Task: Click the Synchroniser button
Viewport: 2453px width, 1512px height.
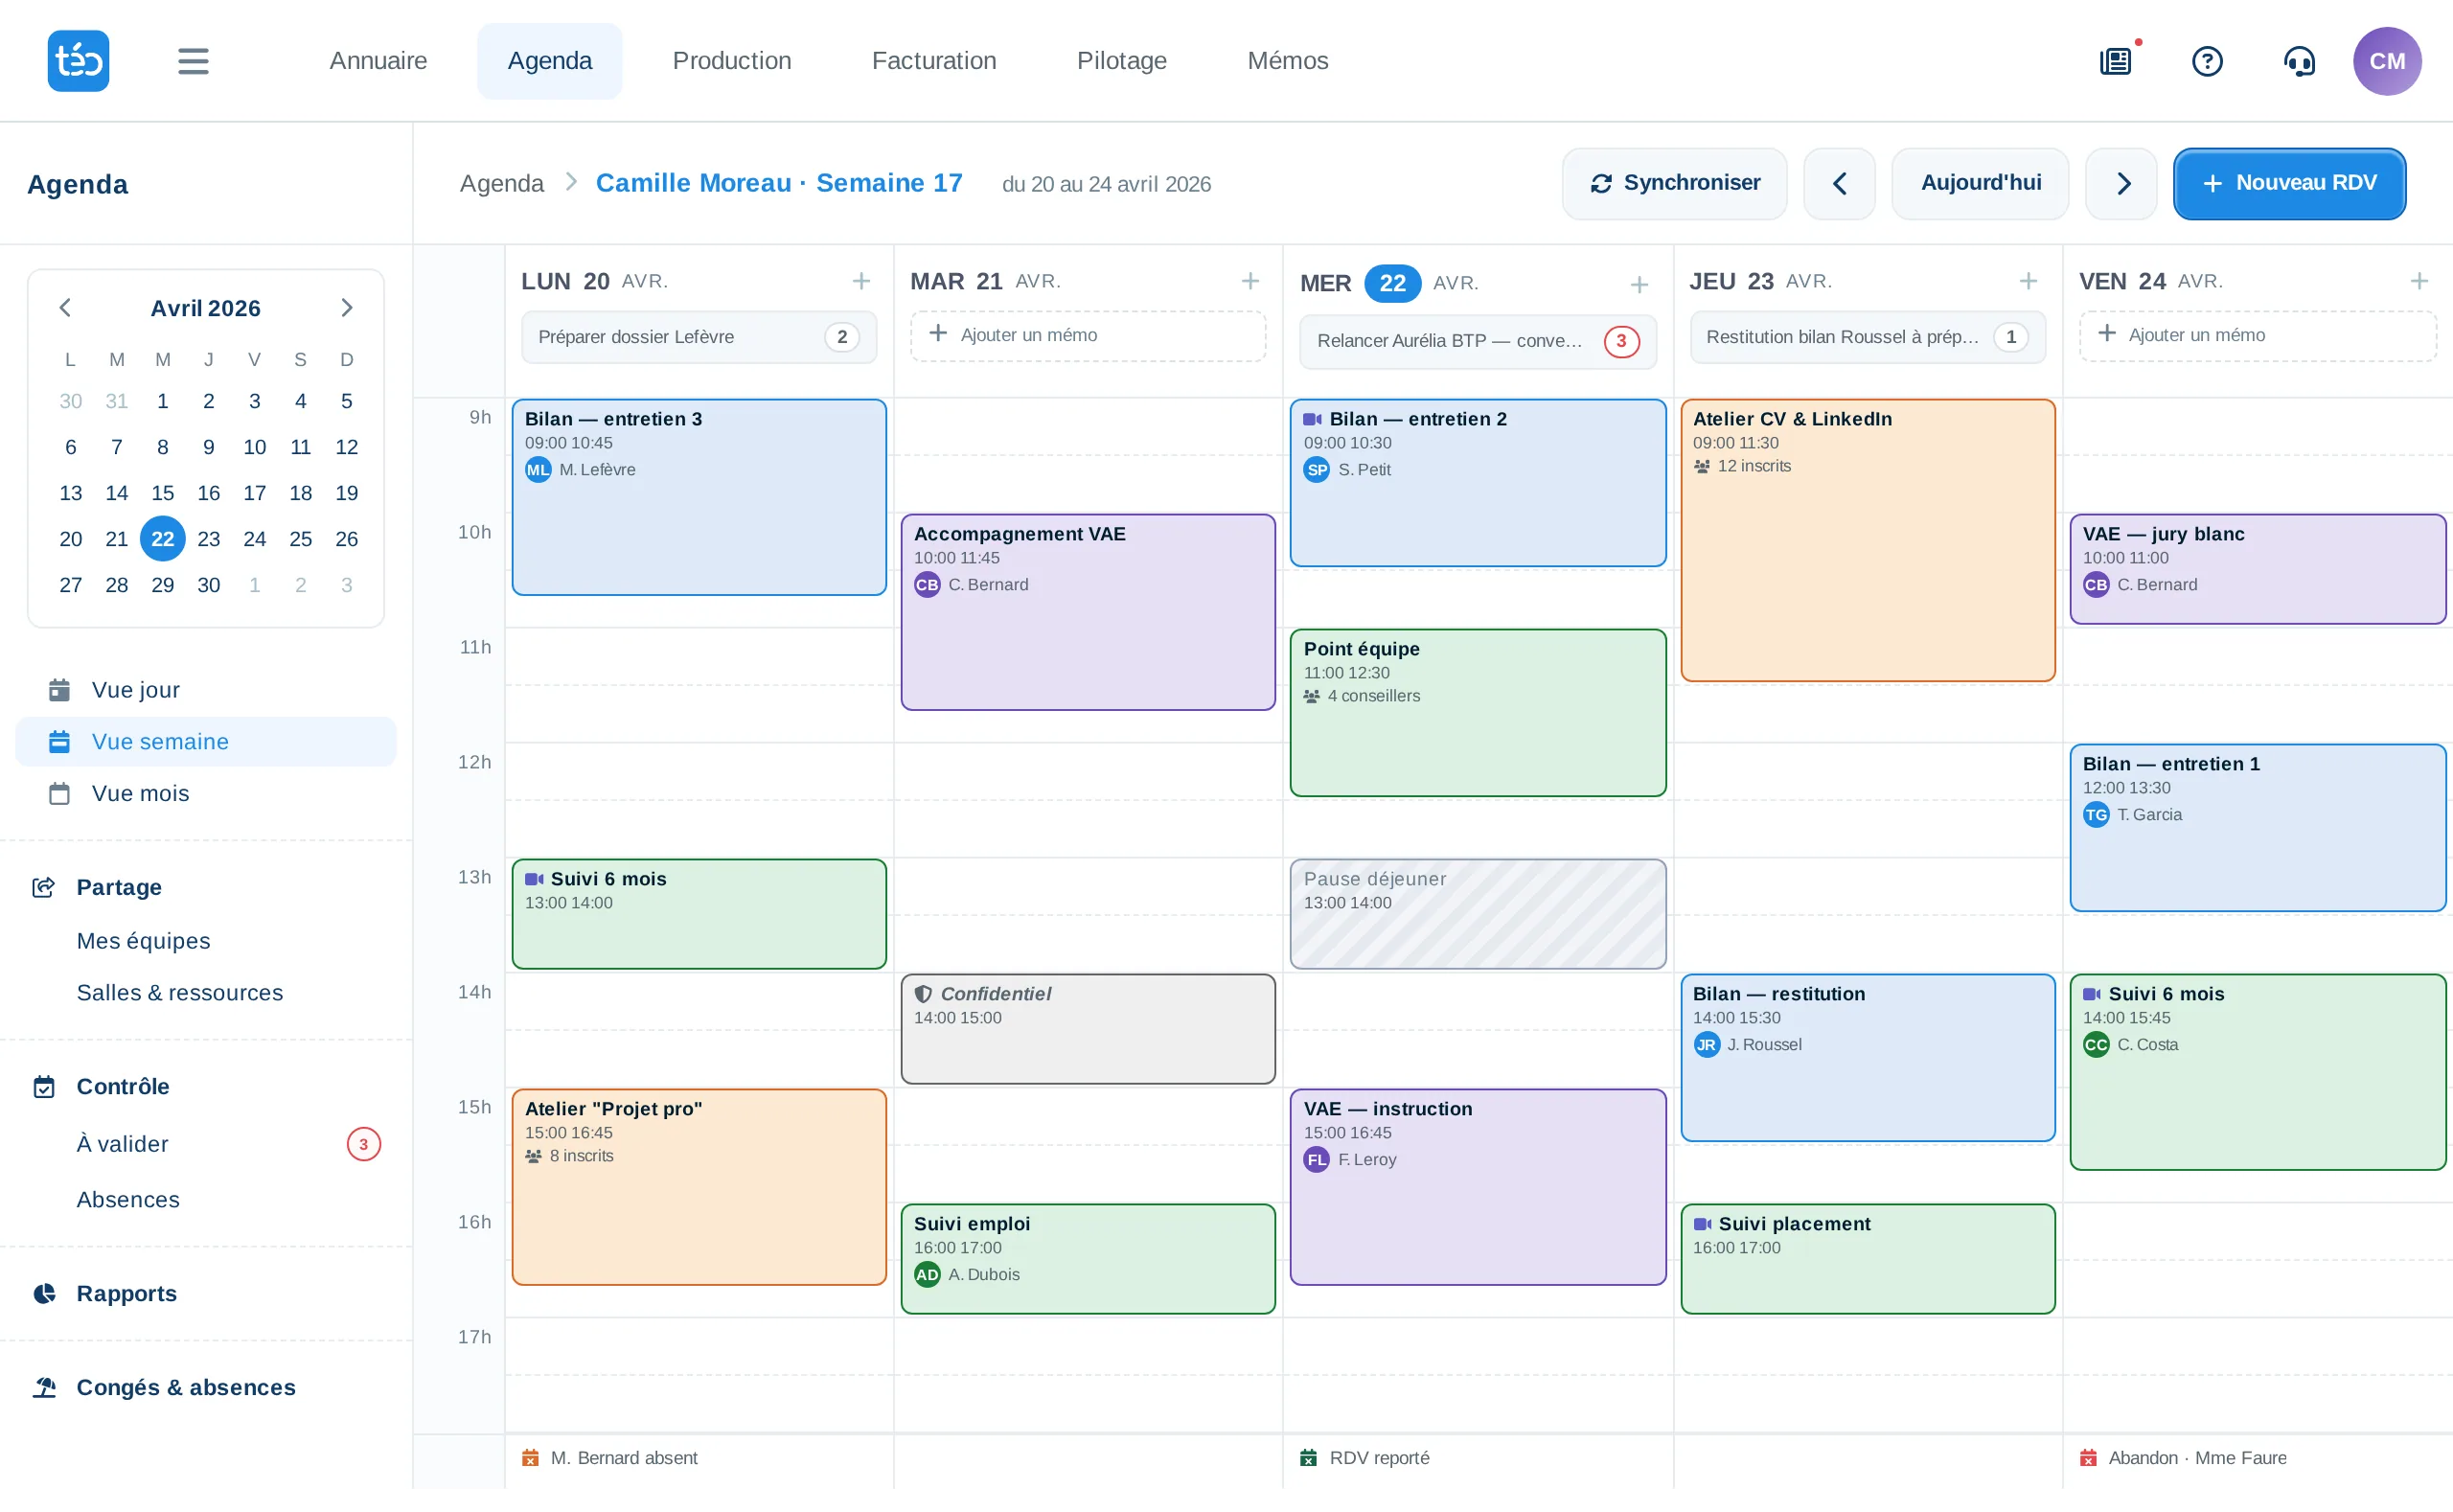Action: (1675, 184)
